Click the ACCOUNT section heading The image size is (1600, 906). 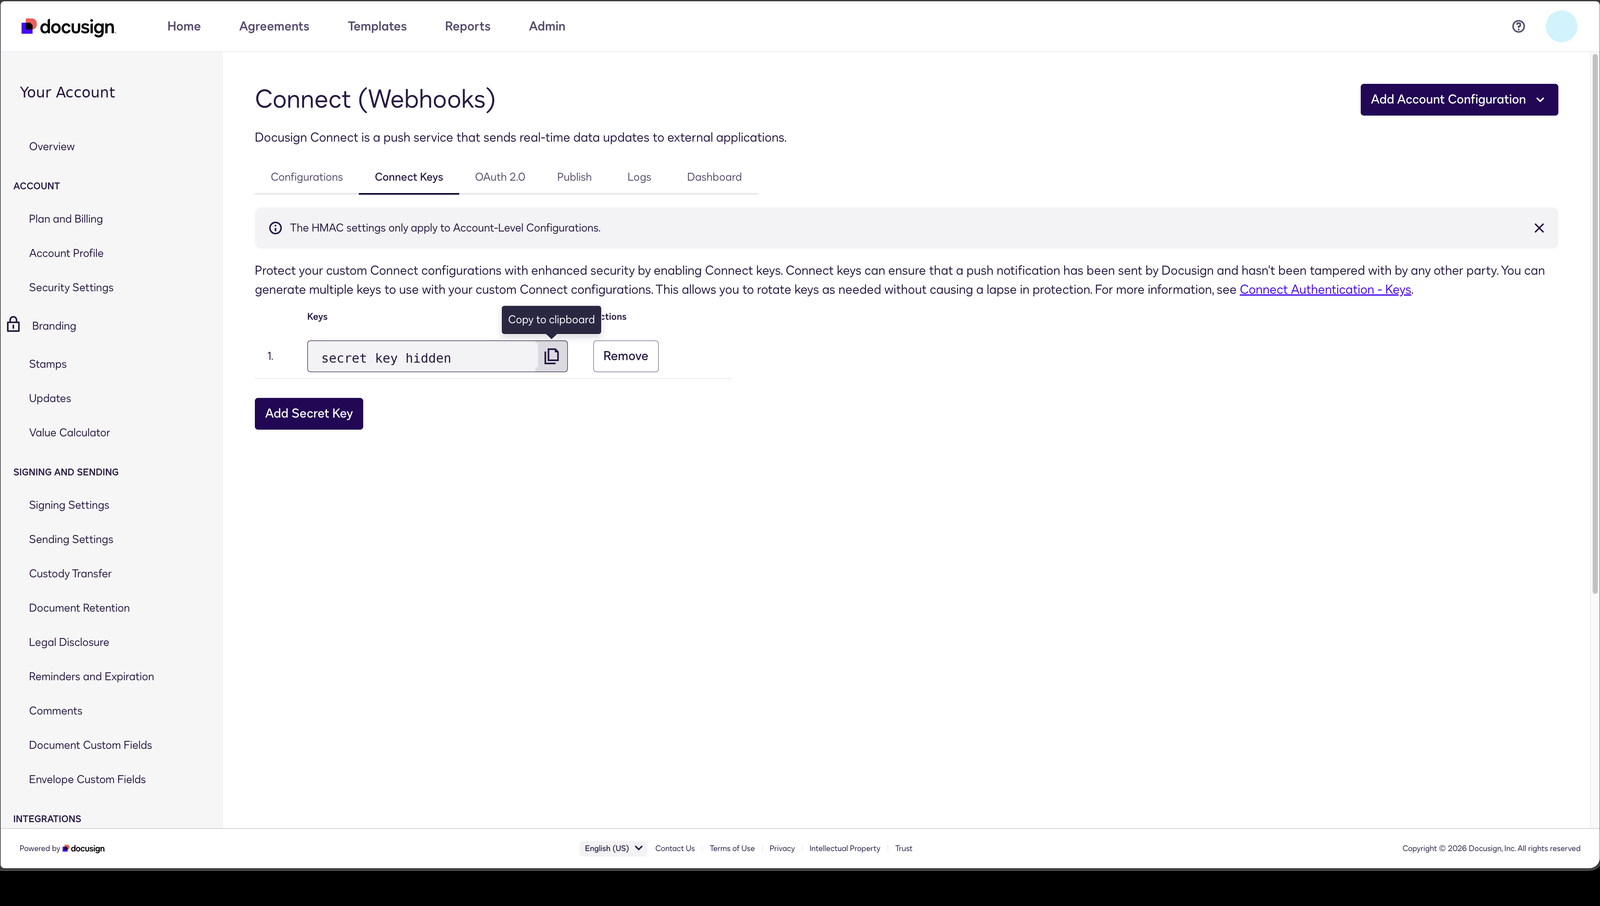click(x=37, y=186)
